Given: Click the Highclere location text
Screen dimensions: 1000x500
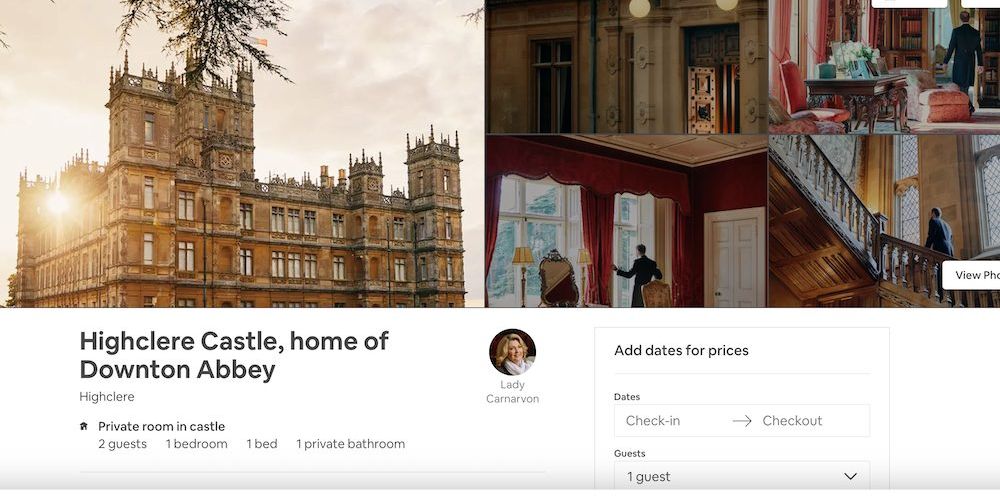Looking at the screenshot, I should tap(107, 397).
